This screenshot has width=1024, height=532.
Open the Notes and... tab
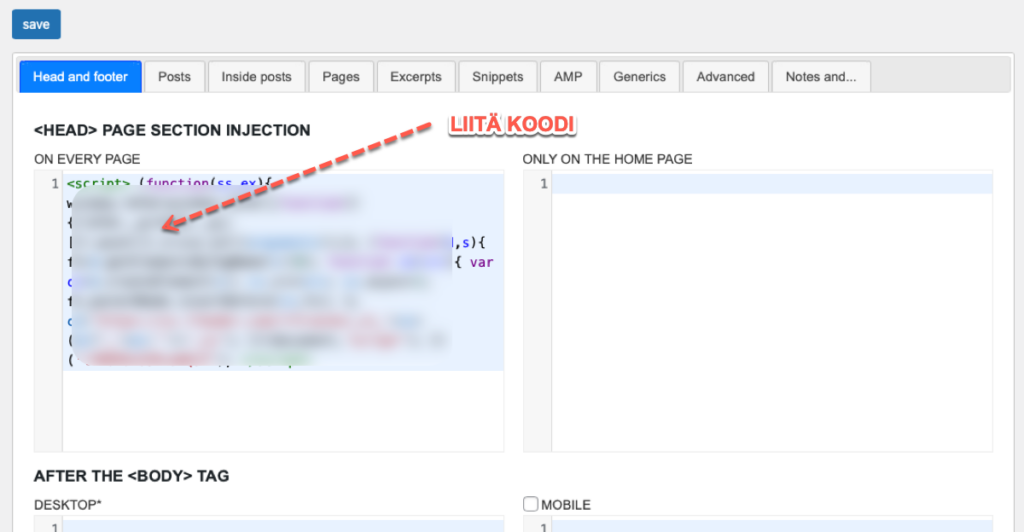pyautogui.click(x=820, y=77)
